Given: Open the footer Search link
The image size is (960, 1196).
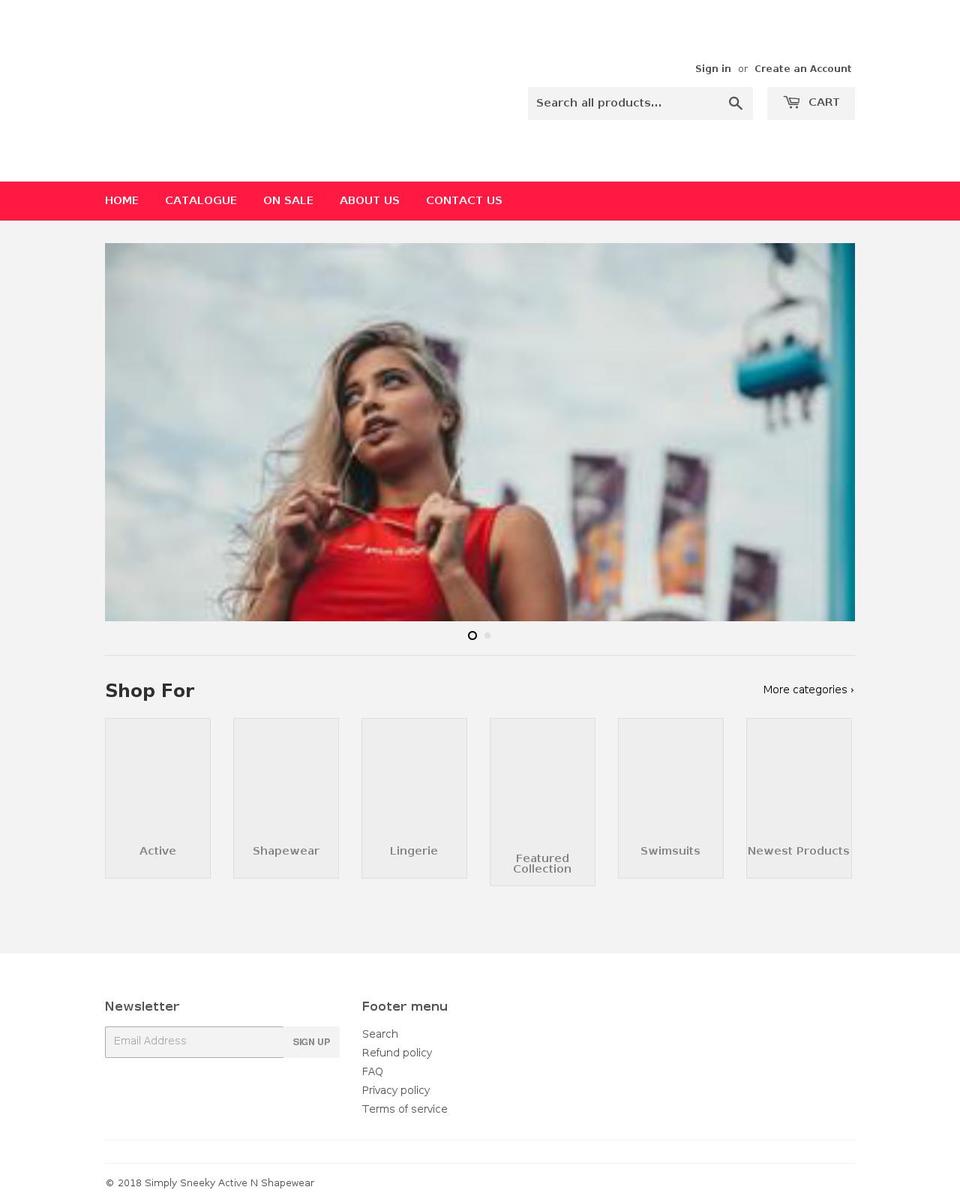Looking at the screenshot, I should 380,1034.
